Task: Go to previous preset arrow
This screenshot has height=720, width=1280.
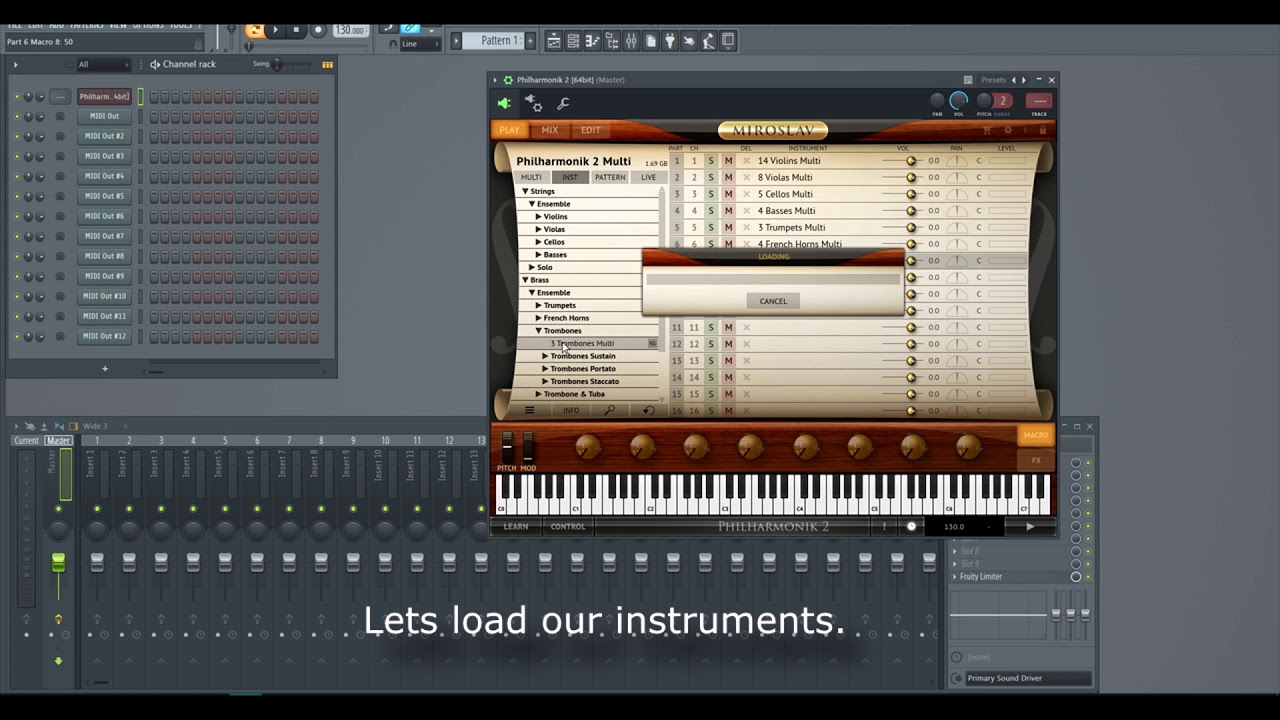Action: pyautogui.click(x=1013, y=80)
